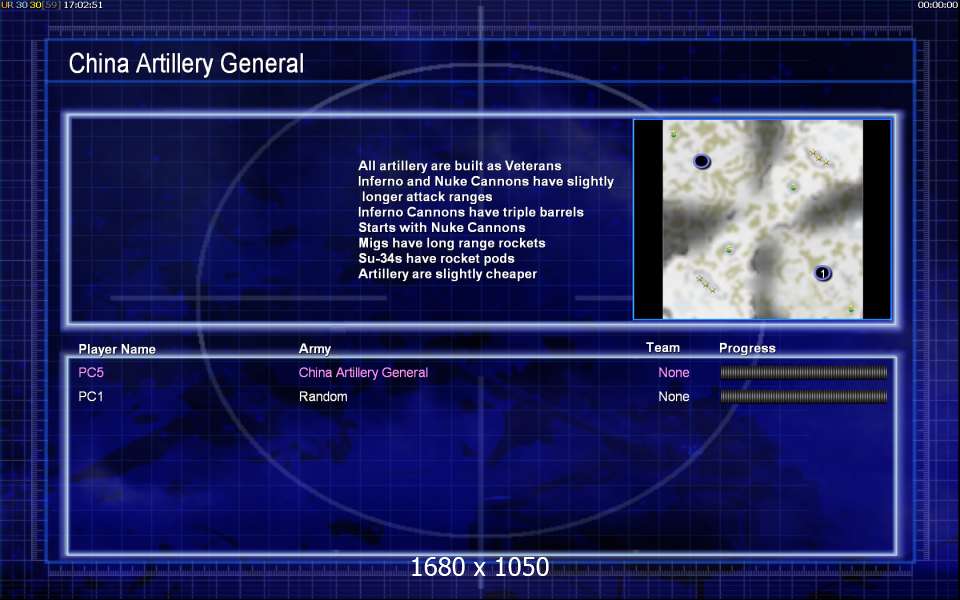
Task: Click the PC5 loading progress bar
Action: [804, 372]
